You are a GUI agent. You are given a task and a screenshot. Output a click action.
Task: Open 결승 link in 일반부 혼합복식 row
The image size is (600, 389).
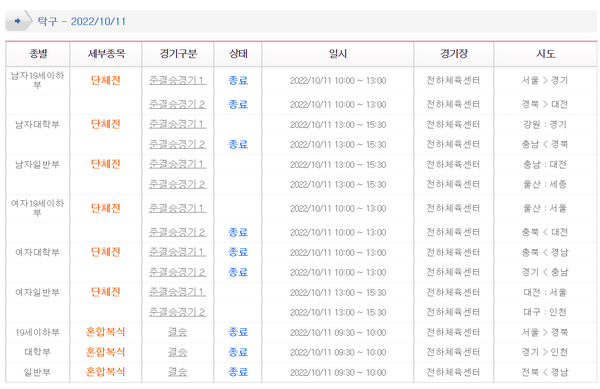[178, 372]
